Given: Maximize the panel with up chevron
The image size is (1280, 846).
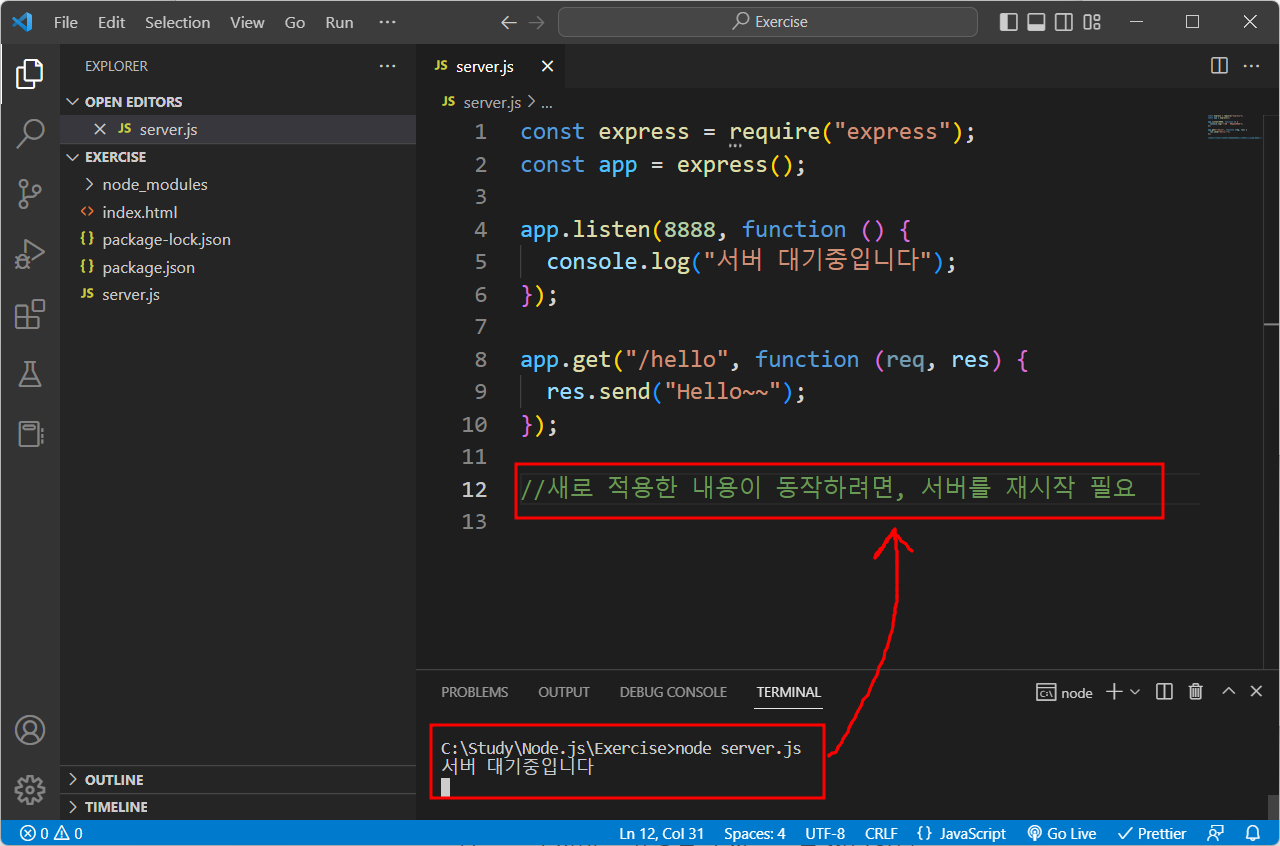Looking at the screenshot, I should pos(1229,691).
